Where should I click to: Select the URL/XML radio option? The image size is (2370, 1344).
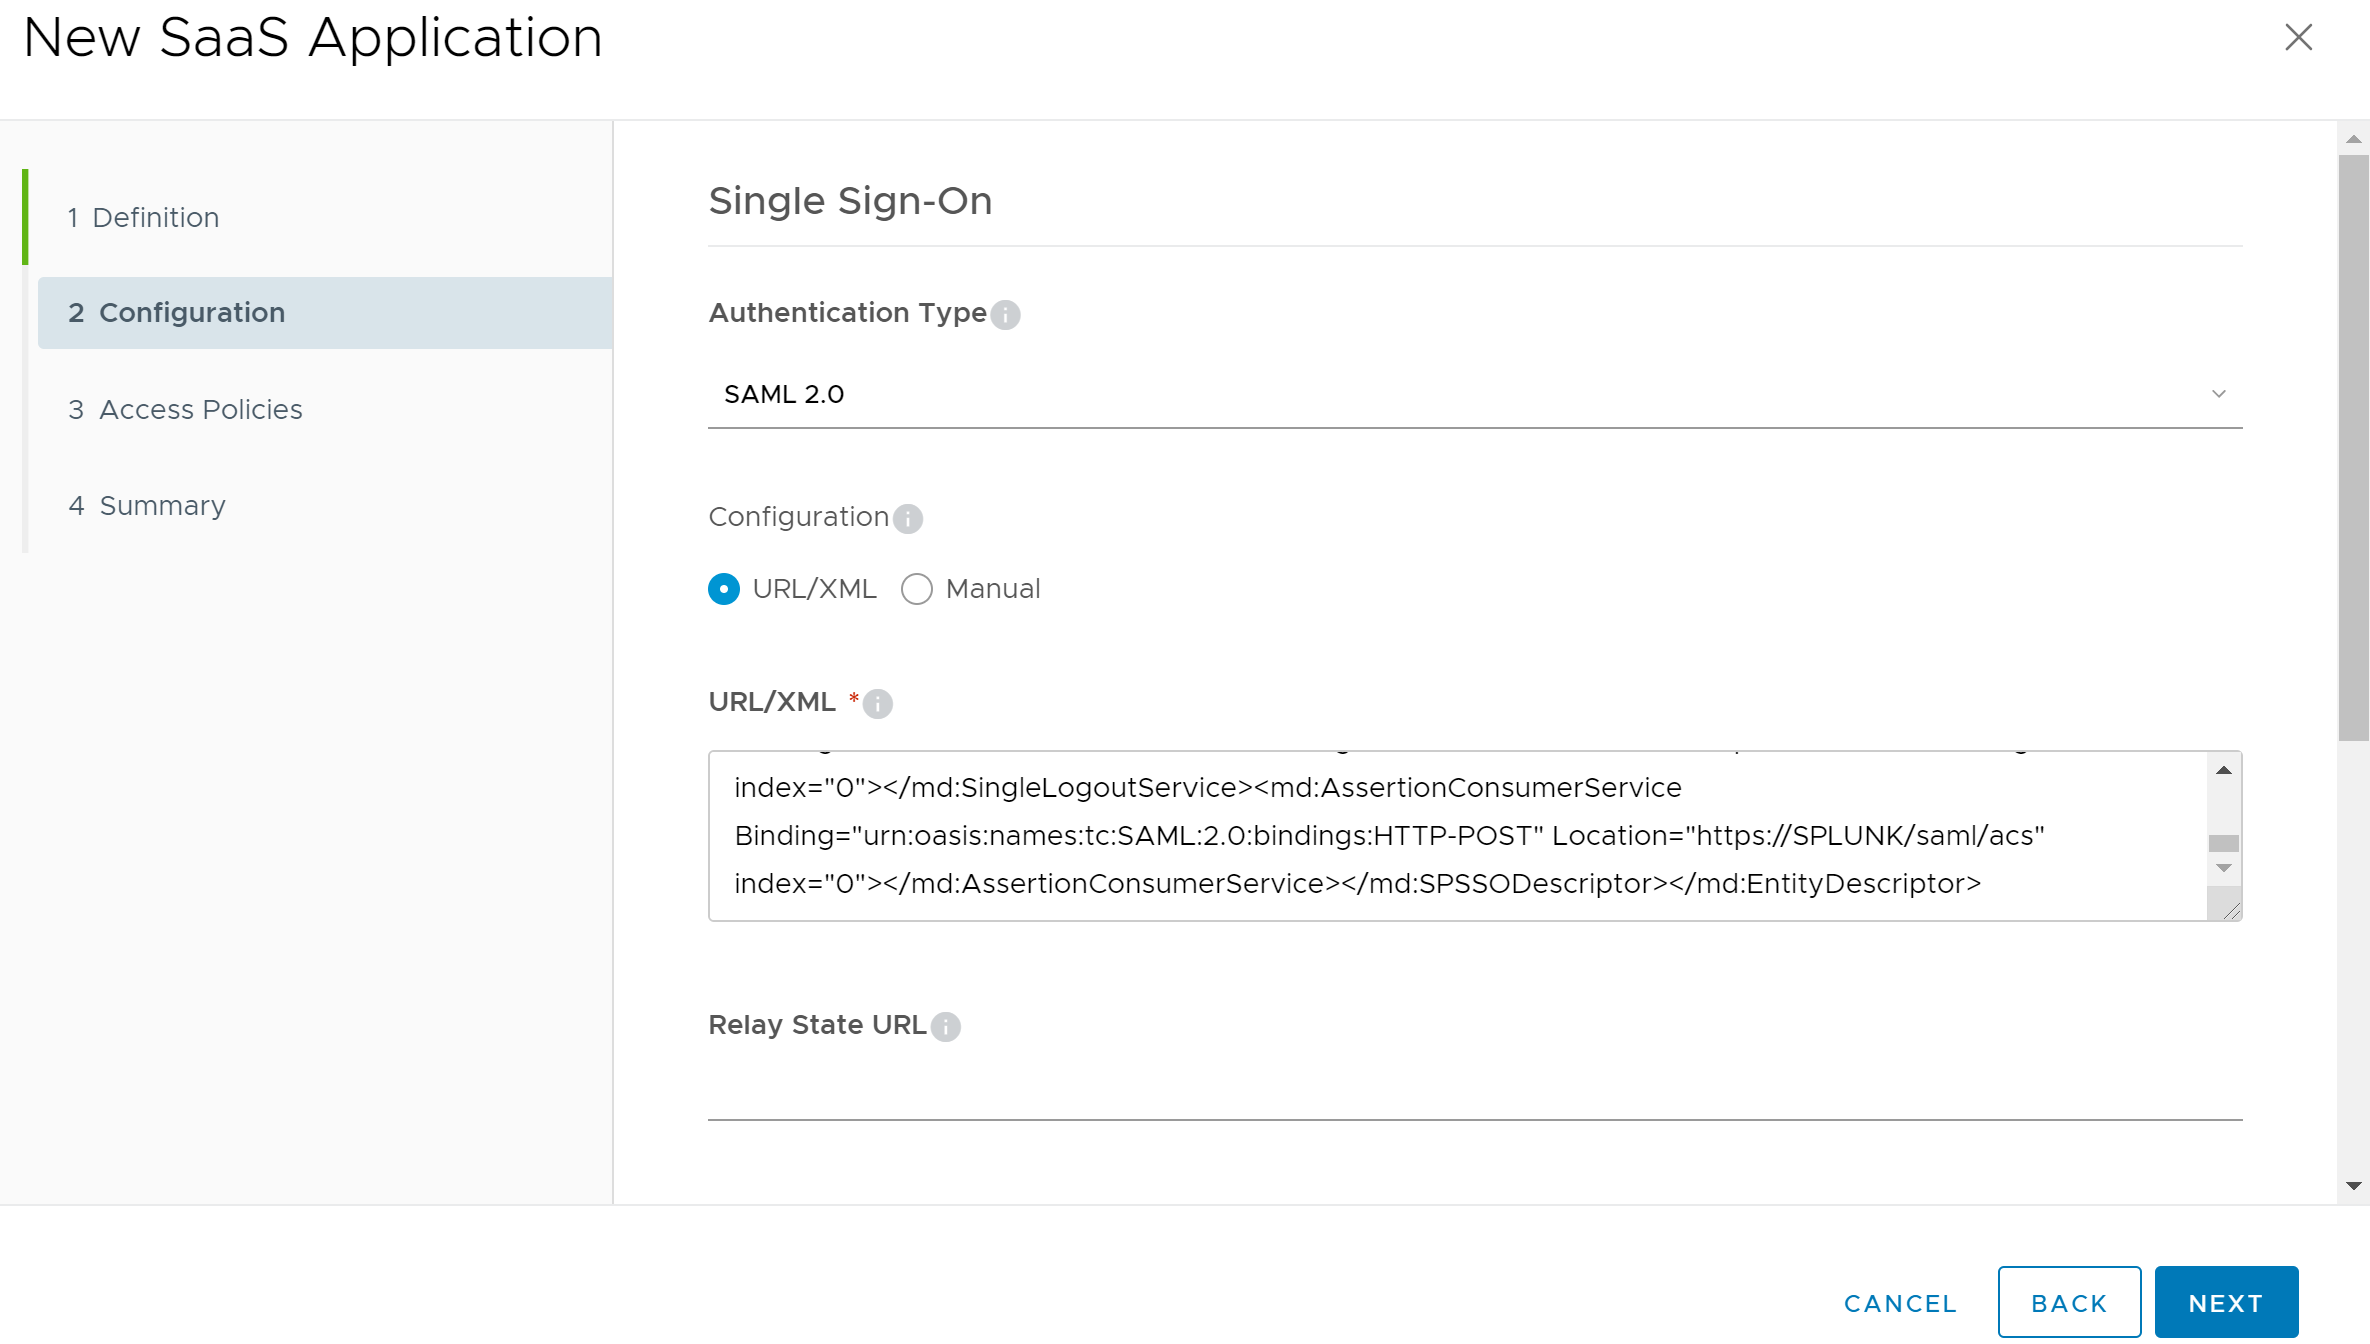click(x=724, y=589)
